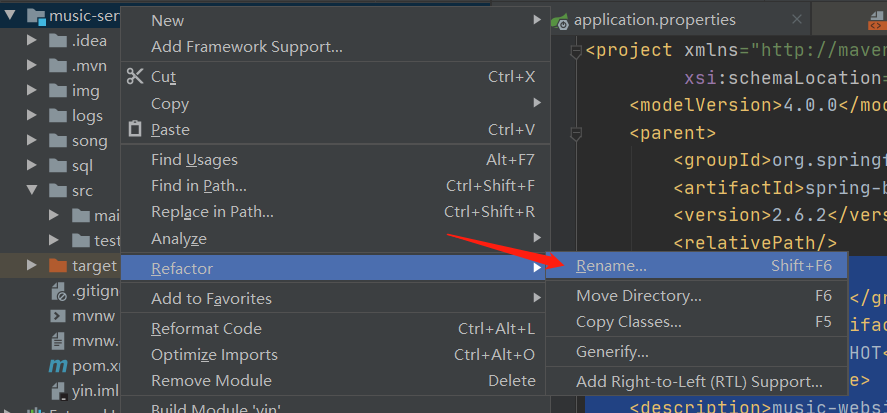Screen dimensions: 887x413
Task: Click the .idea folder icon
Action: [x=58, y=40]
